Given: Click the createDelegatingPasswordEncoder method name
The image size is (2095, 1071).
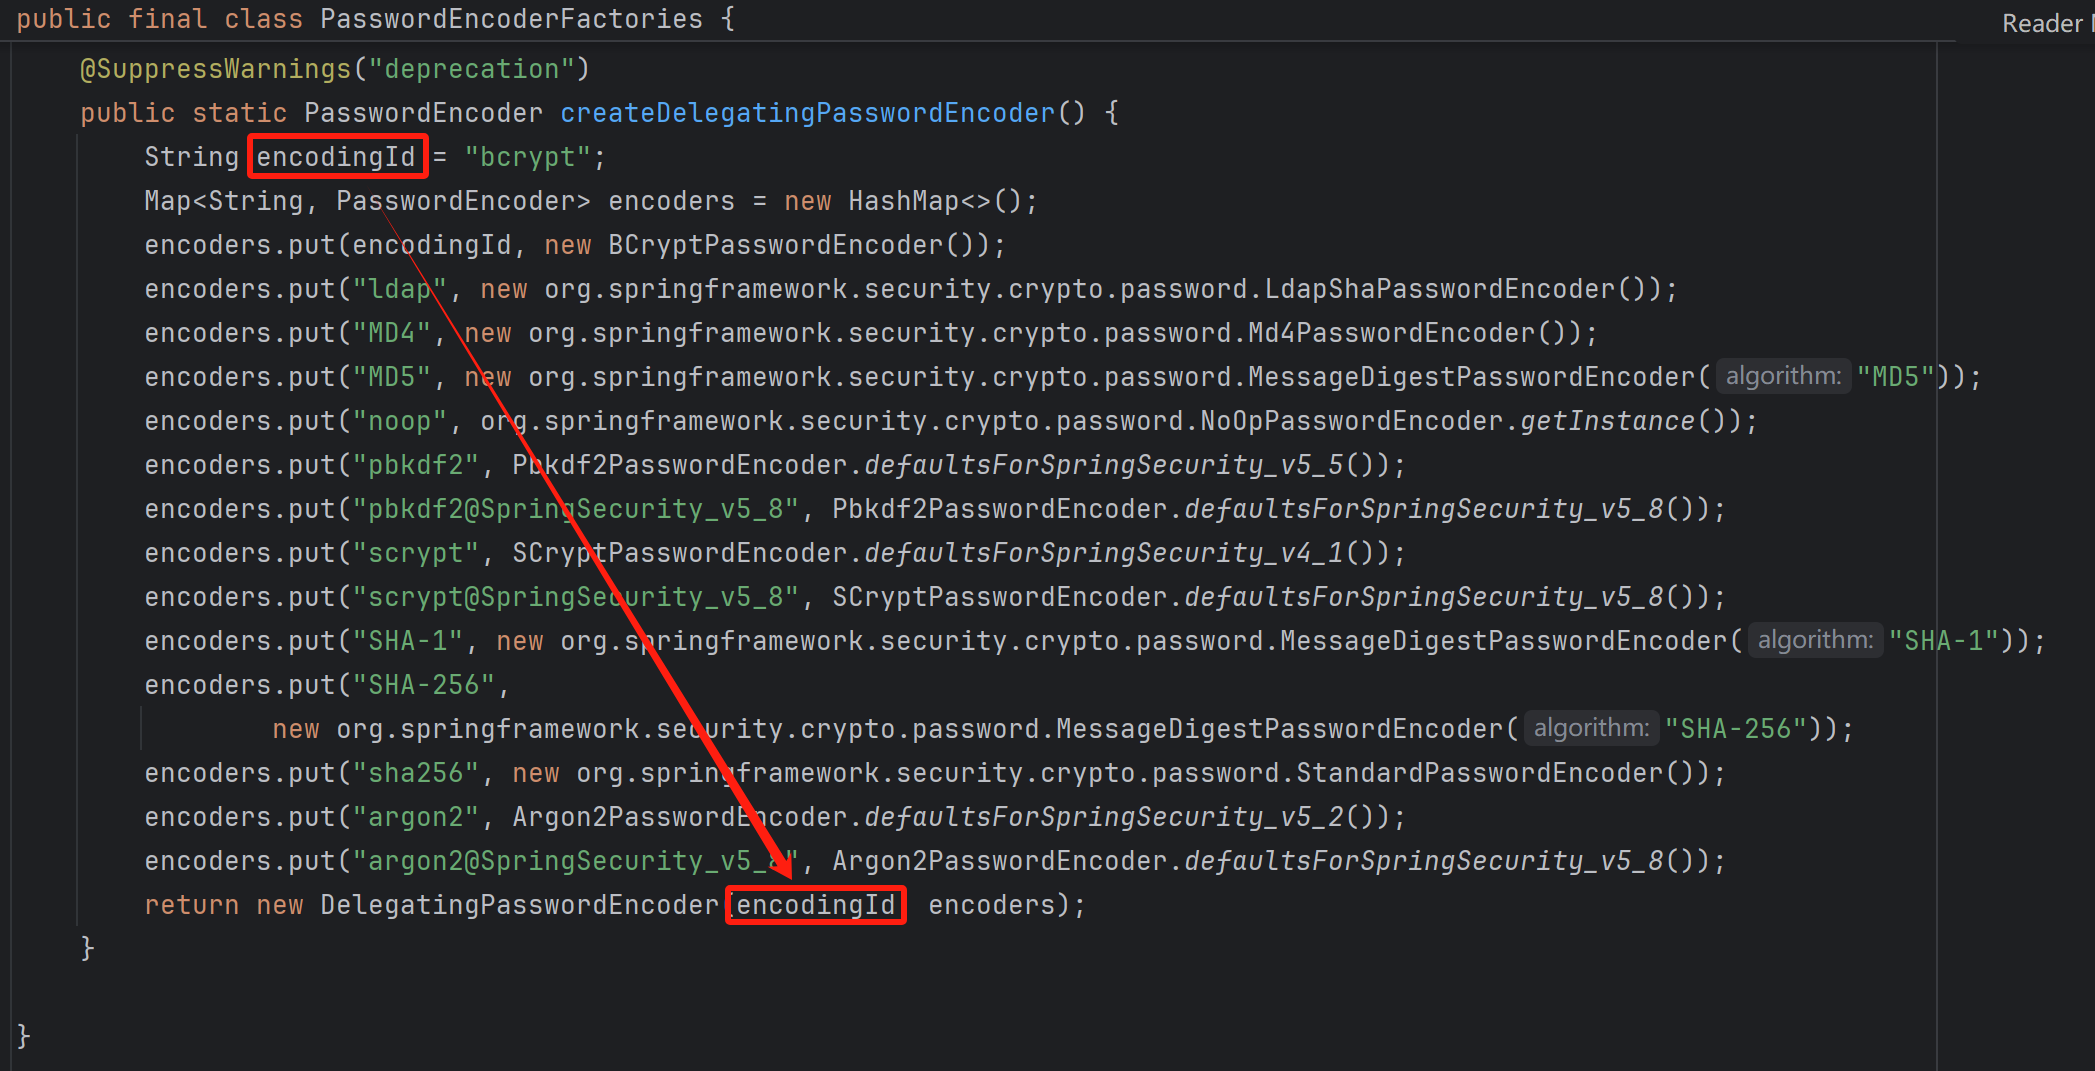Looking at the screenshot, I should (807, 113).
